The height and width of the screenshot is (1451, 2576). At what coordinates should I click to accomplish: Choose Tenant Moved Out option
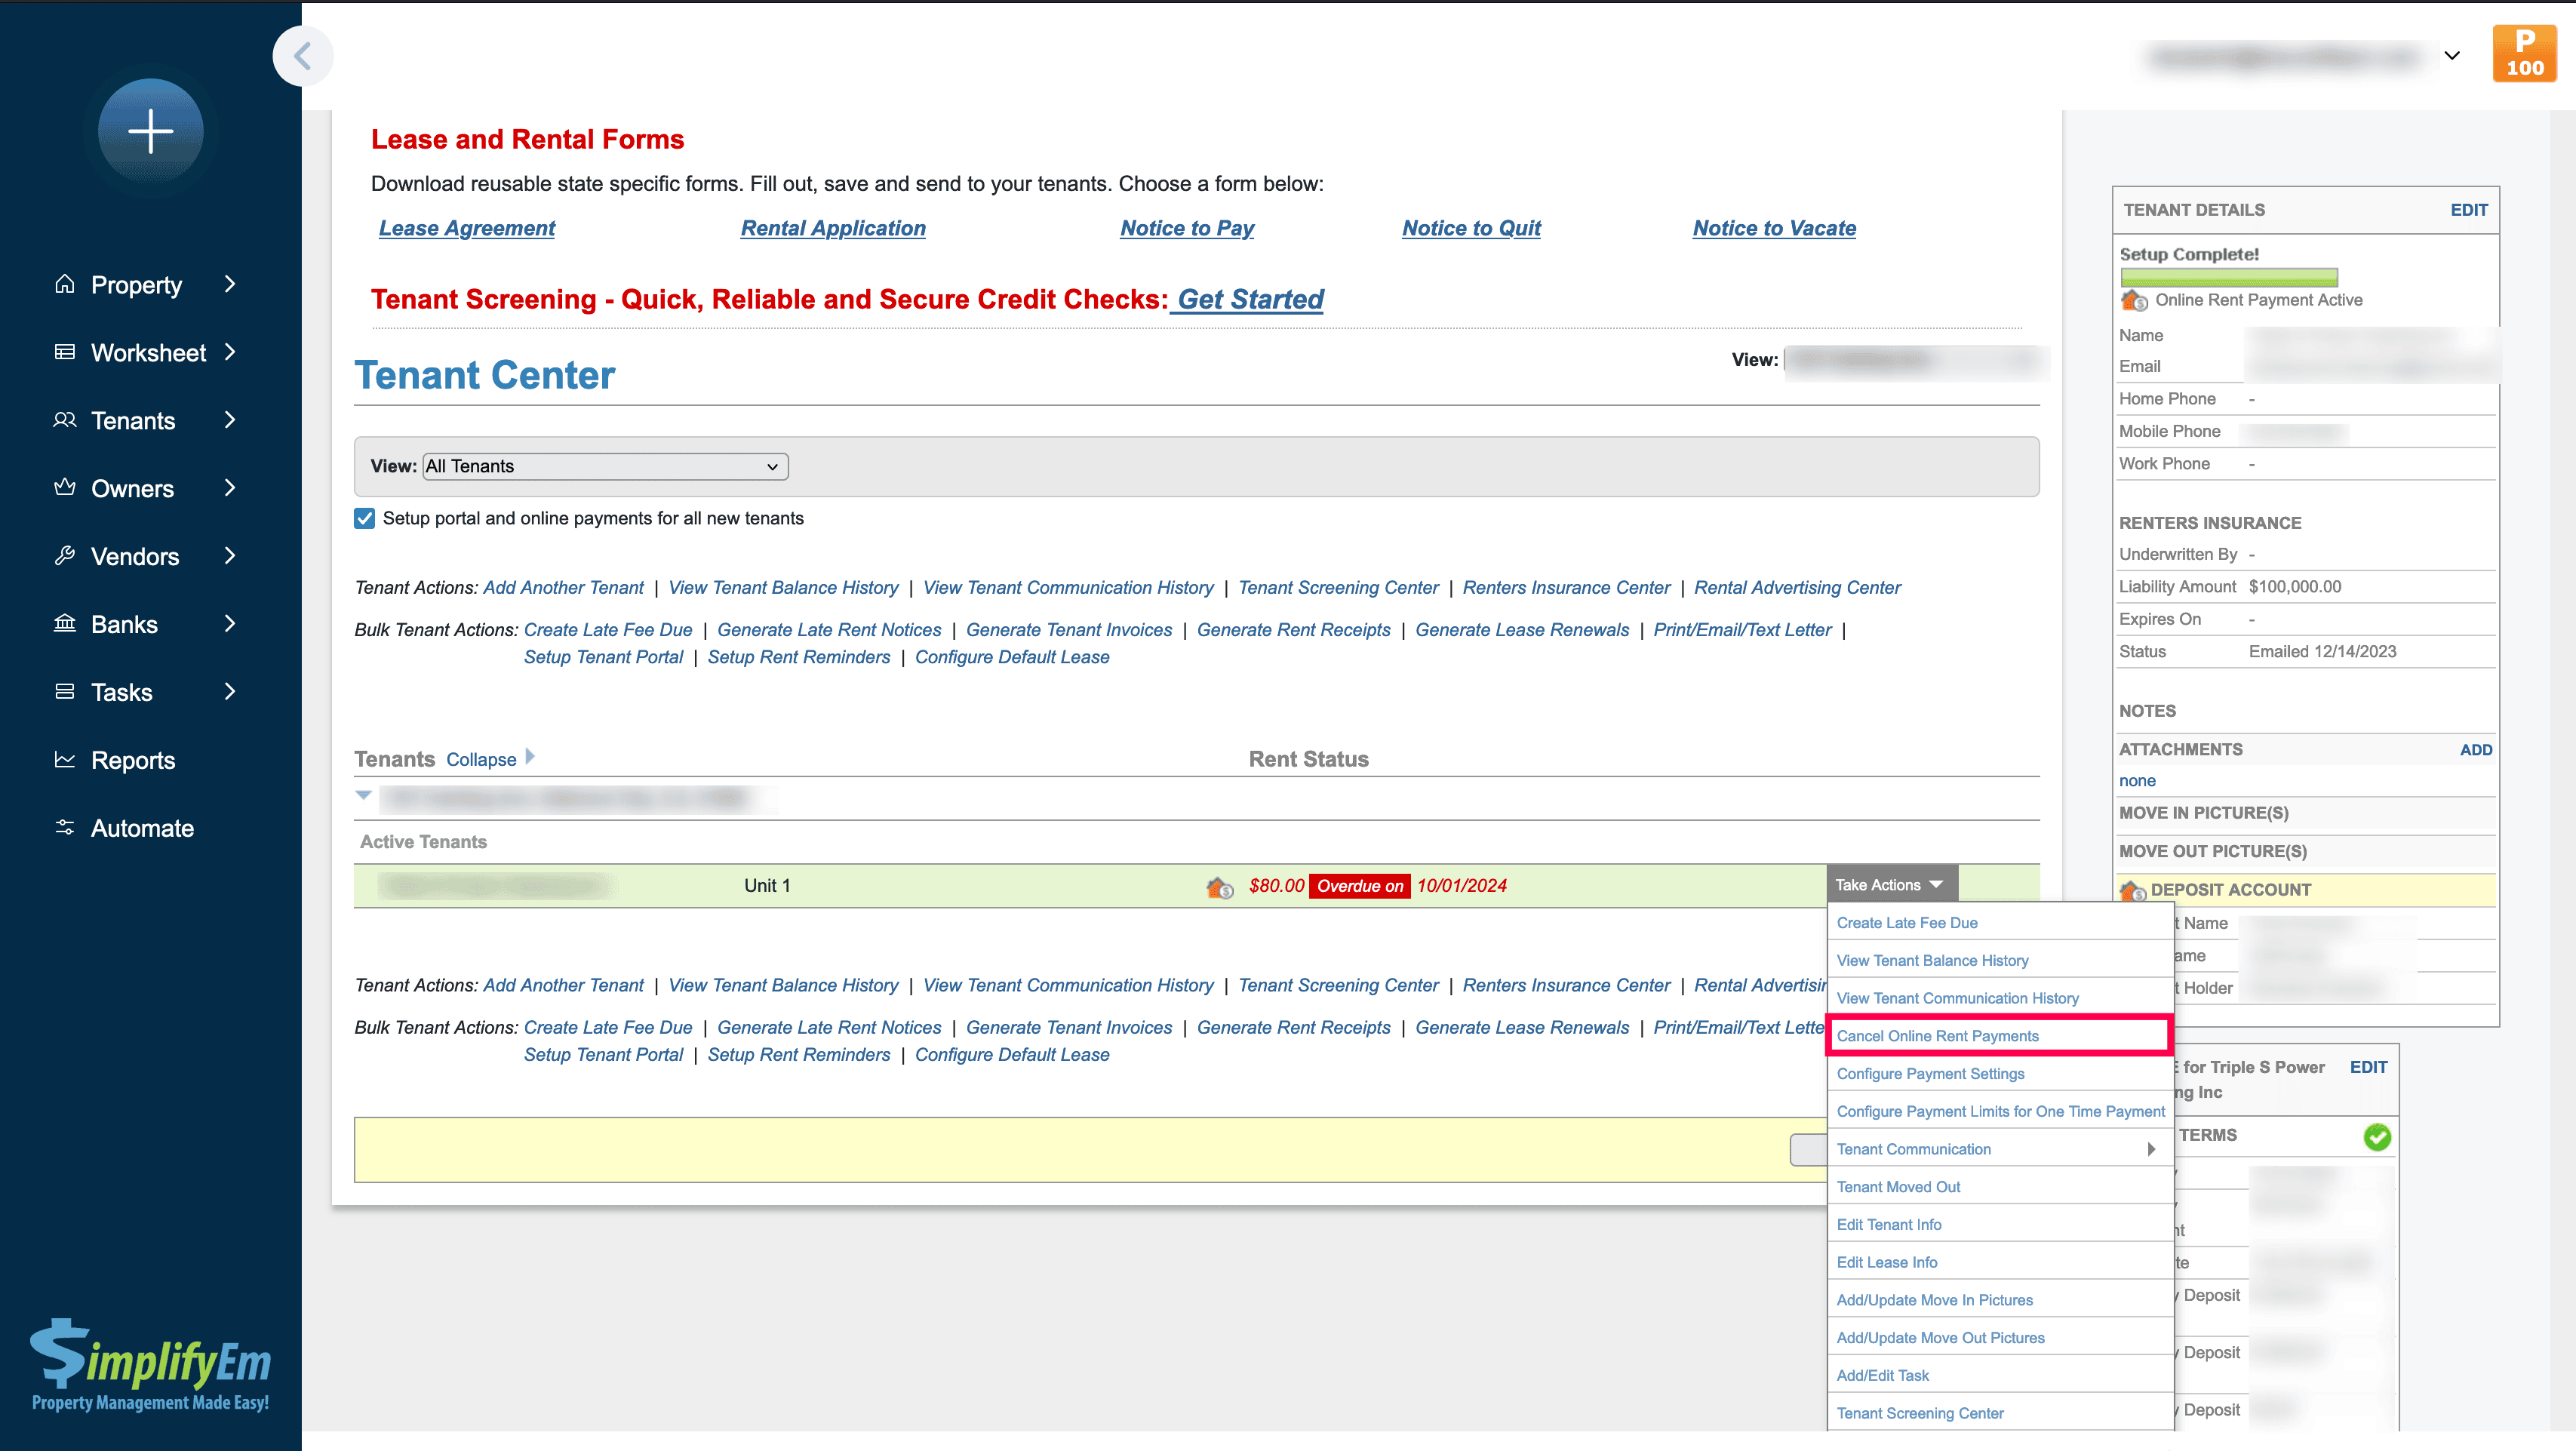pyautogui.click(x=1898, y=1187)
